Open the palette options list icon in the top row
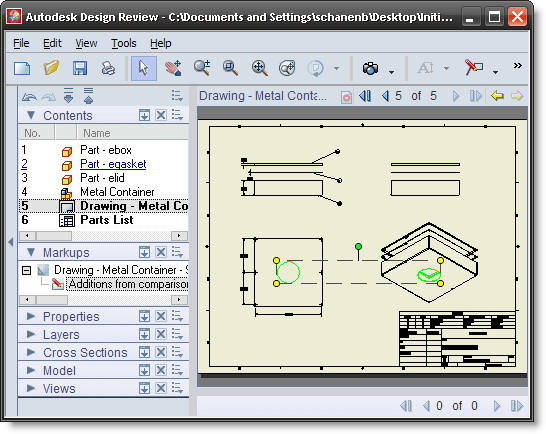This screenshot has width=546, height=434. 177,95
